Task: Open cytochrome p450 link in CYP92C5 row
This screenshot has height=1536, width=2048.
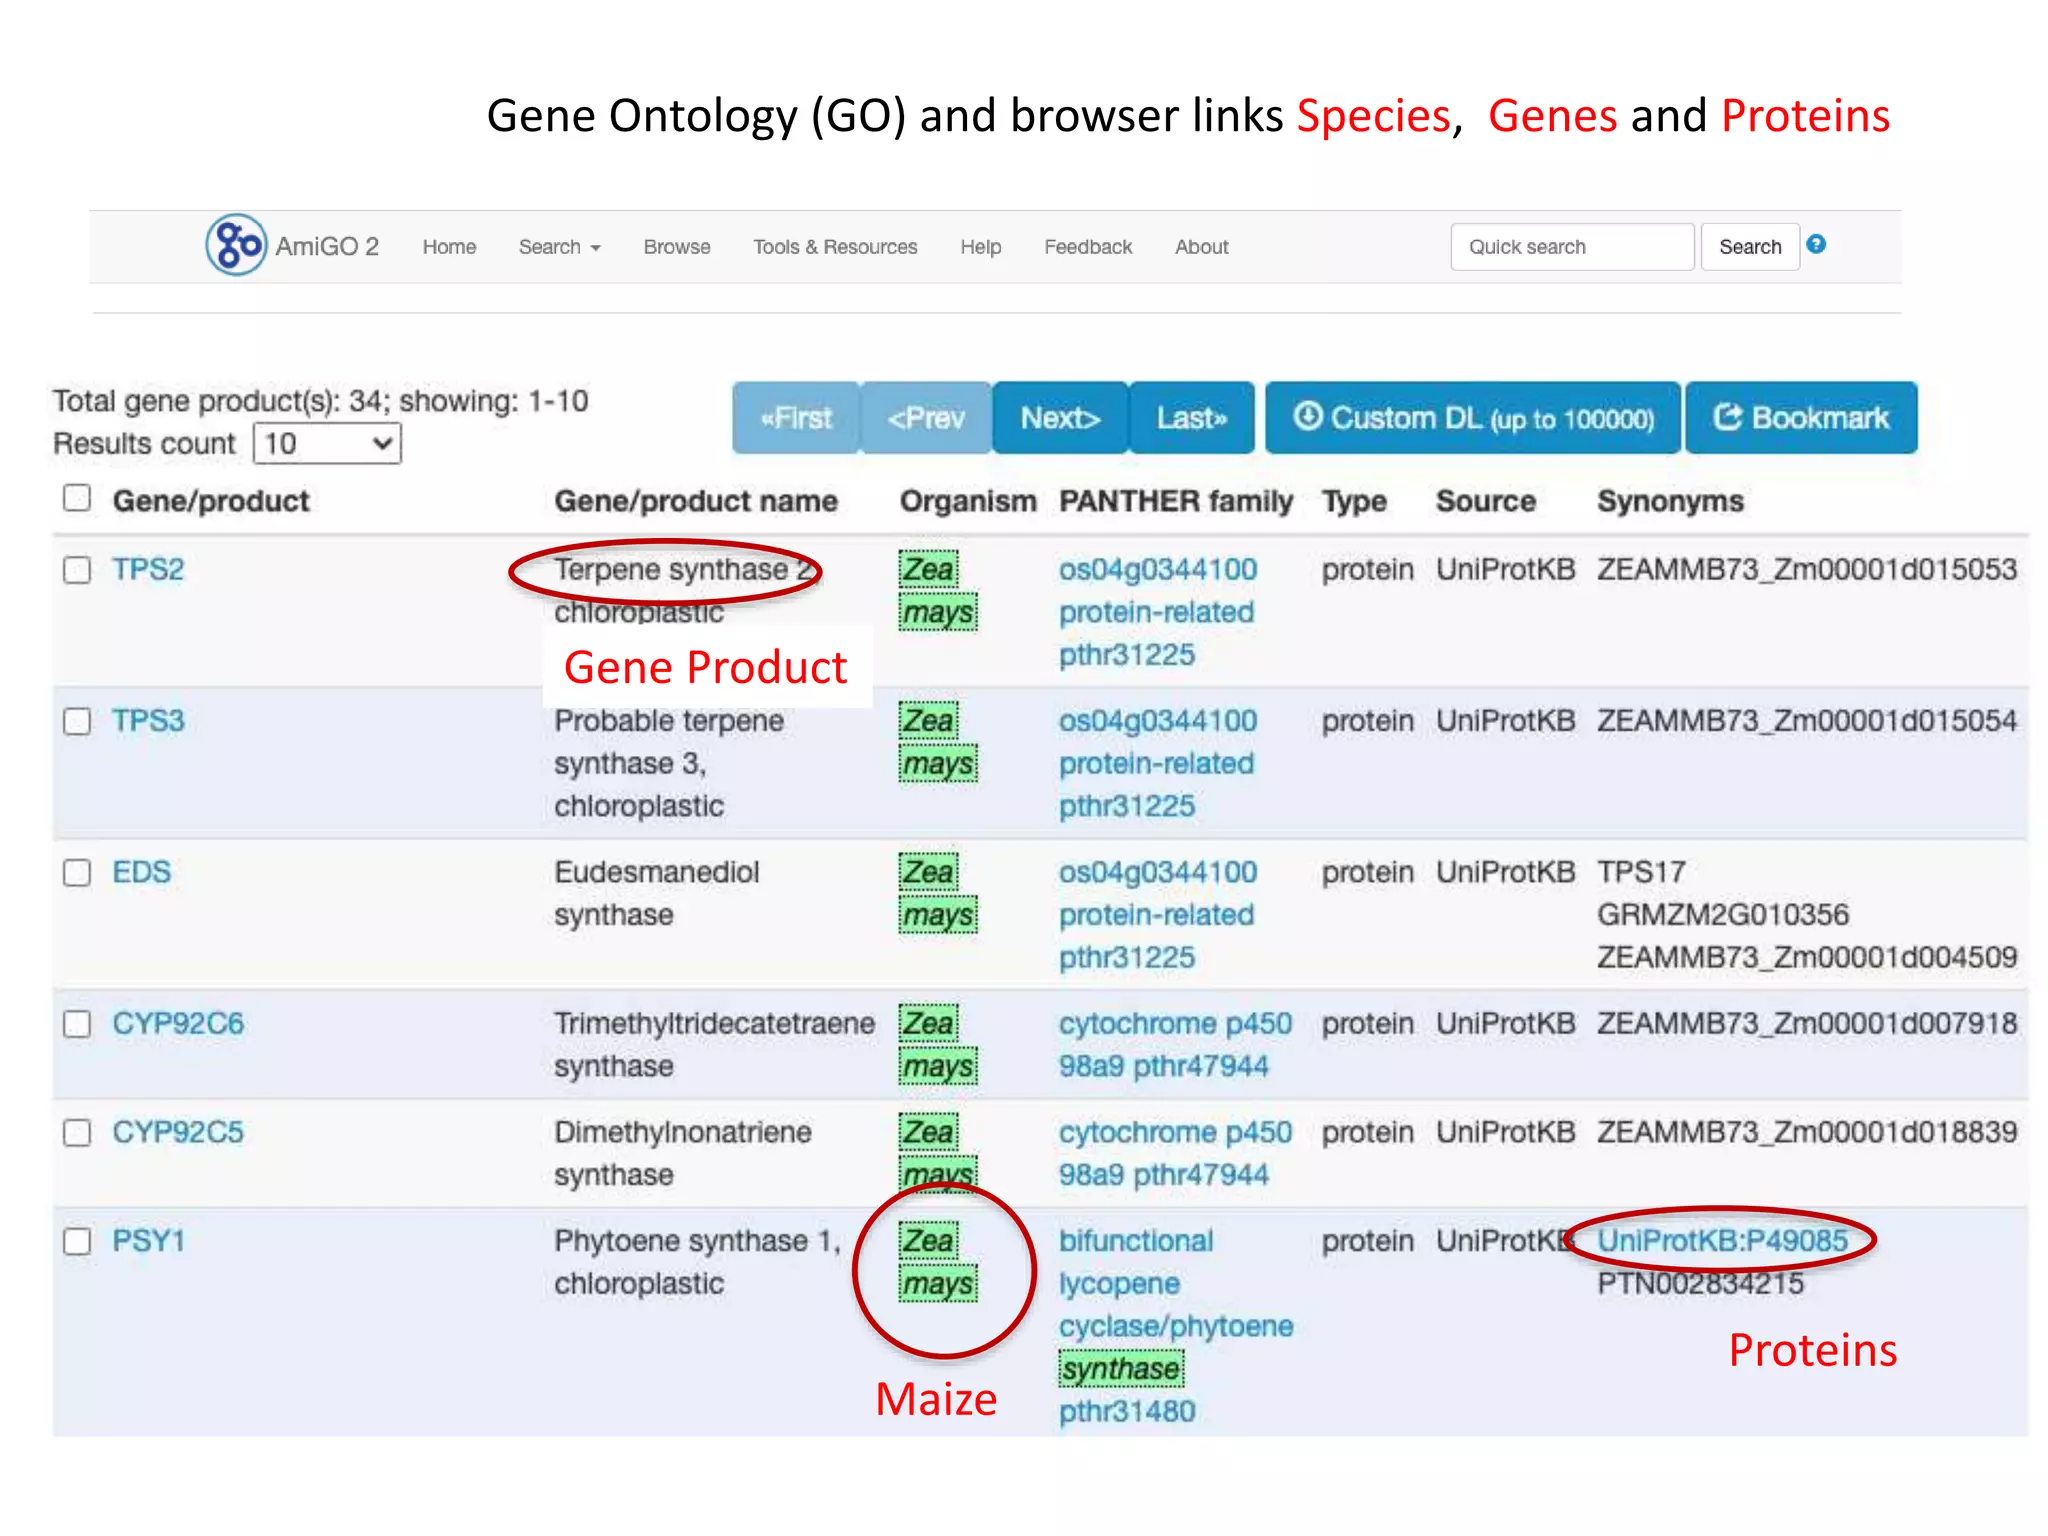Action: pos(1175,1154)
